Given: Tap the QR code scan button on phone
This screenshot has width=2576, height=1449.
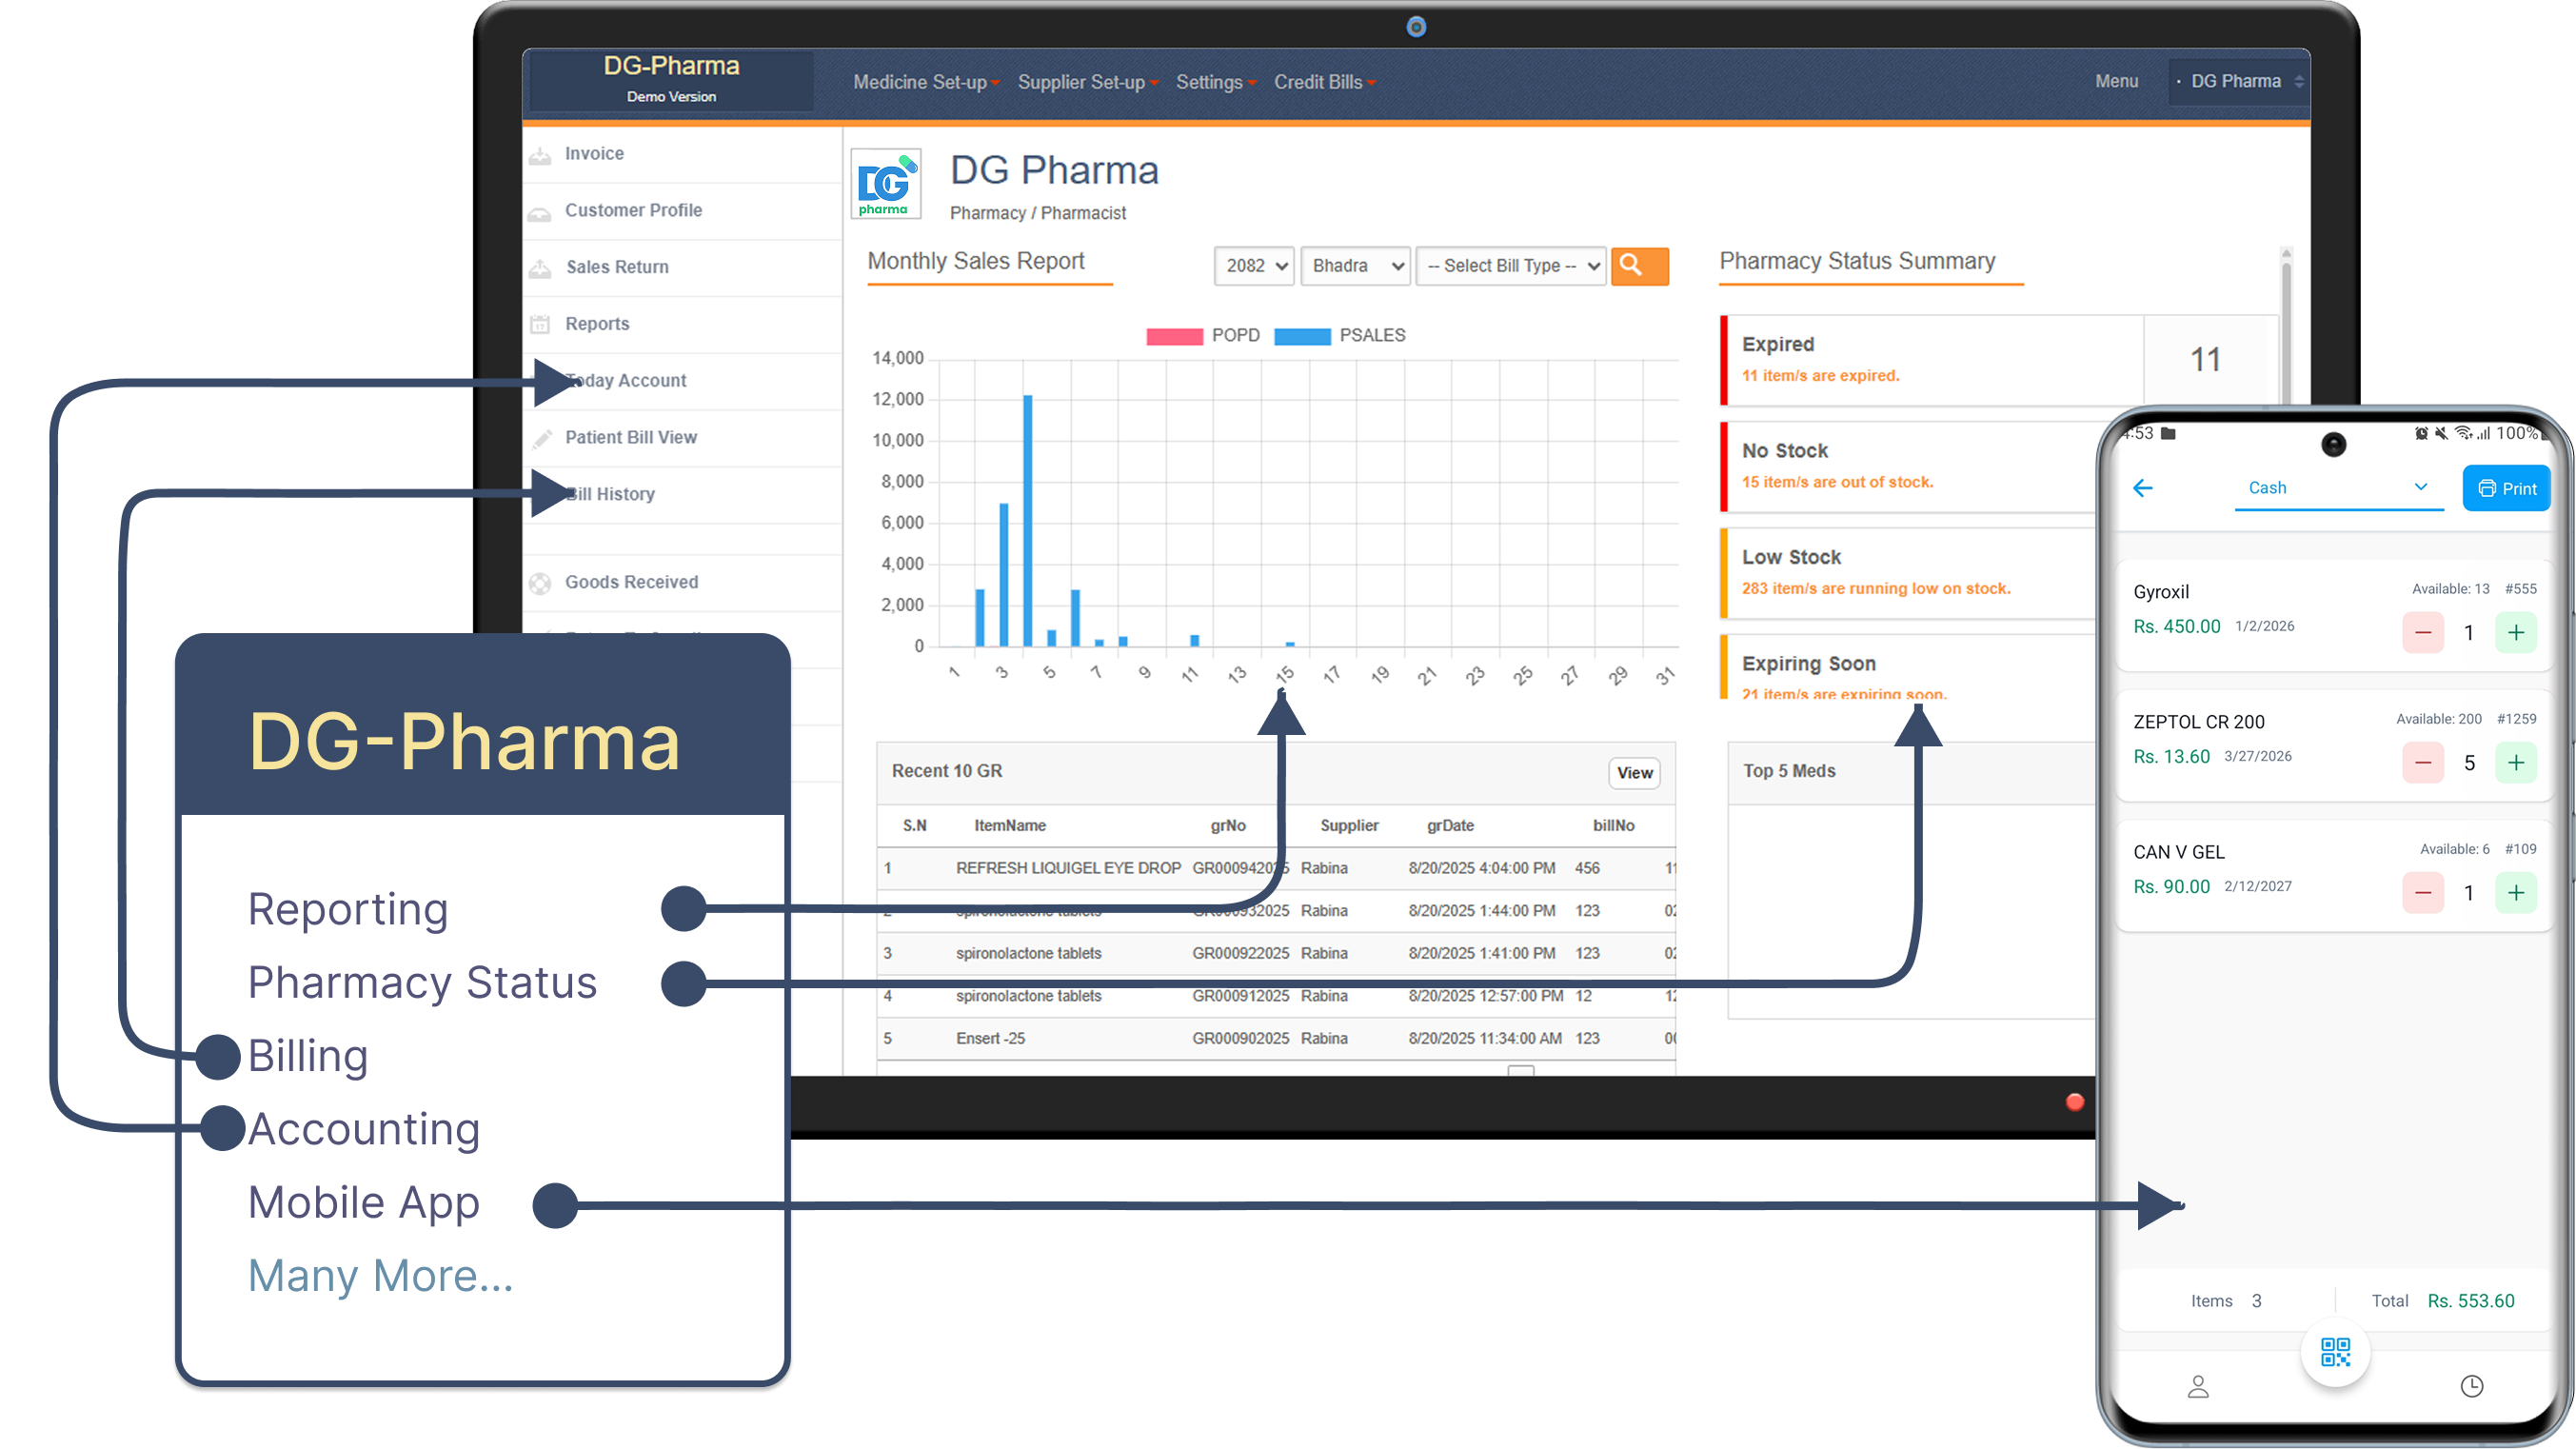Looking at the screenshot, I should tap(2334, 1352).
